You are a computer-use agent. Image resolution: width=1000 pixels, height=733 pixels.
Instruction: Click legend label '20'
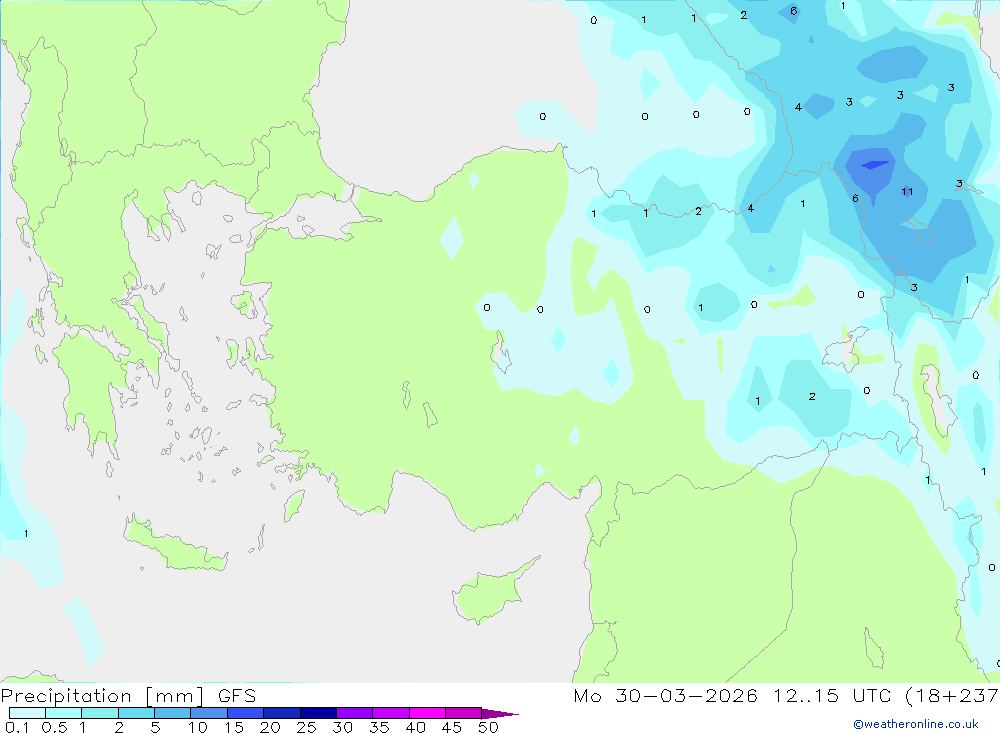click(x=270, y=727)
